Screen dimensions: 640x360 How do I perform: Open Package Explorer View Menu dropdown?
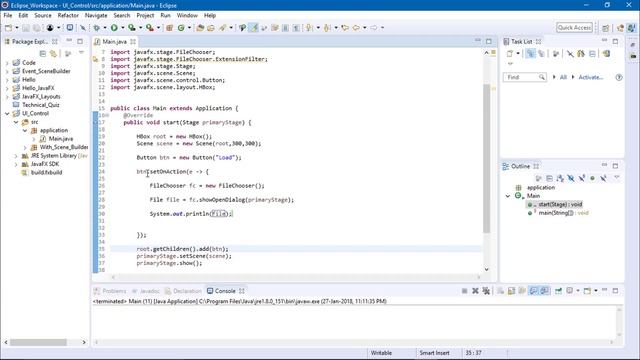[x=81, y=53]
